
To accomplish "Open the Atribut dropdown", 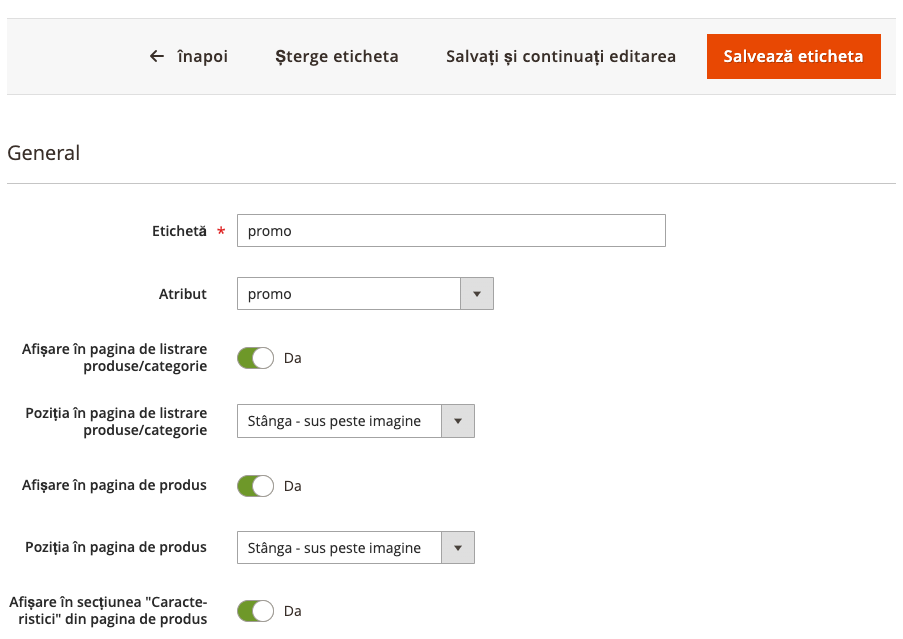I will point(365,294).
